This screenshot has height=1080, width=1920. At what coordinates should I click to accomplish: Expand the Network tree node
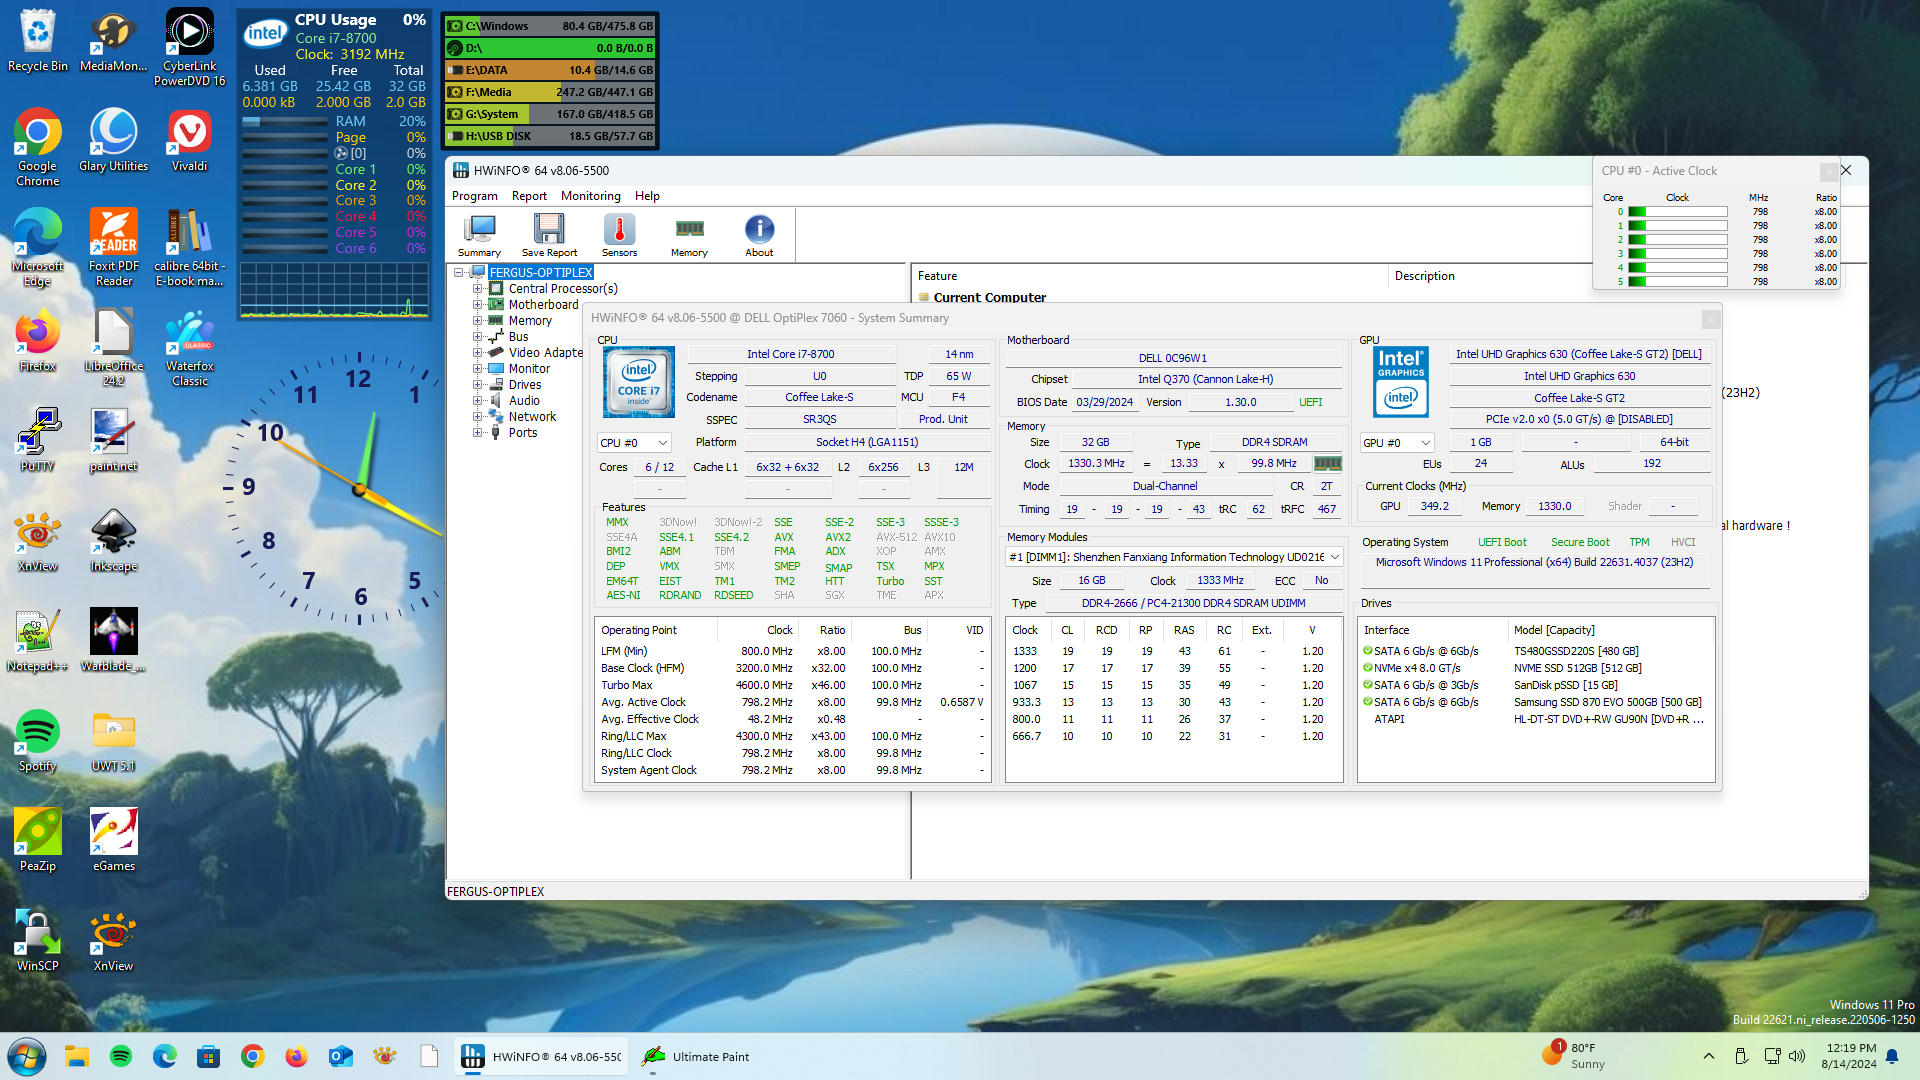(x=478, y=417)
